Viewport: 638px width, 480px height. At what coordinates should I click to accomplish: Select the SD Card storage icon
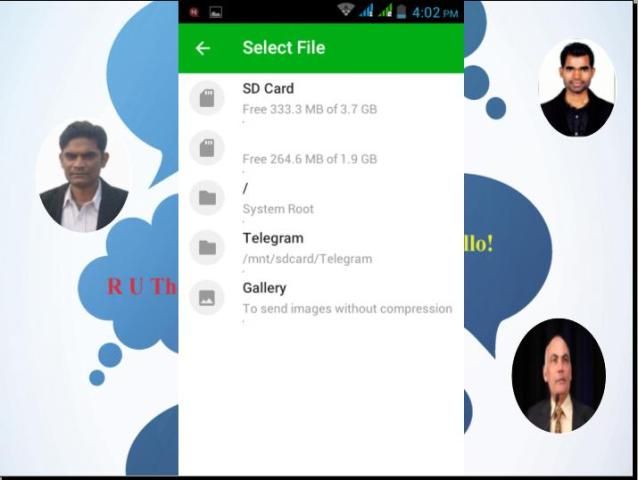click(207, 98)
